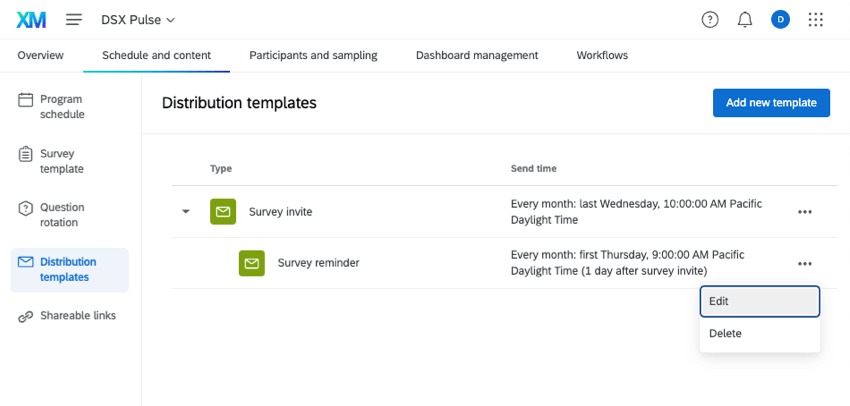Viewport: 850px width, 406px height.
Task: Click the XM logo icon
Action: [x=31, y=20]
